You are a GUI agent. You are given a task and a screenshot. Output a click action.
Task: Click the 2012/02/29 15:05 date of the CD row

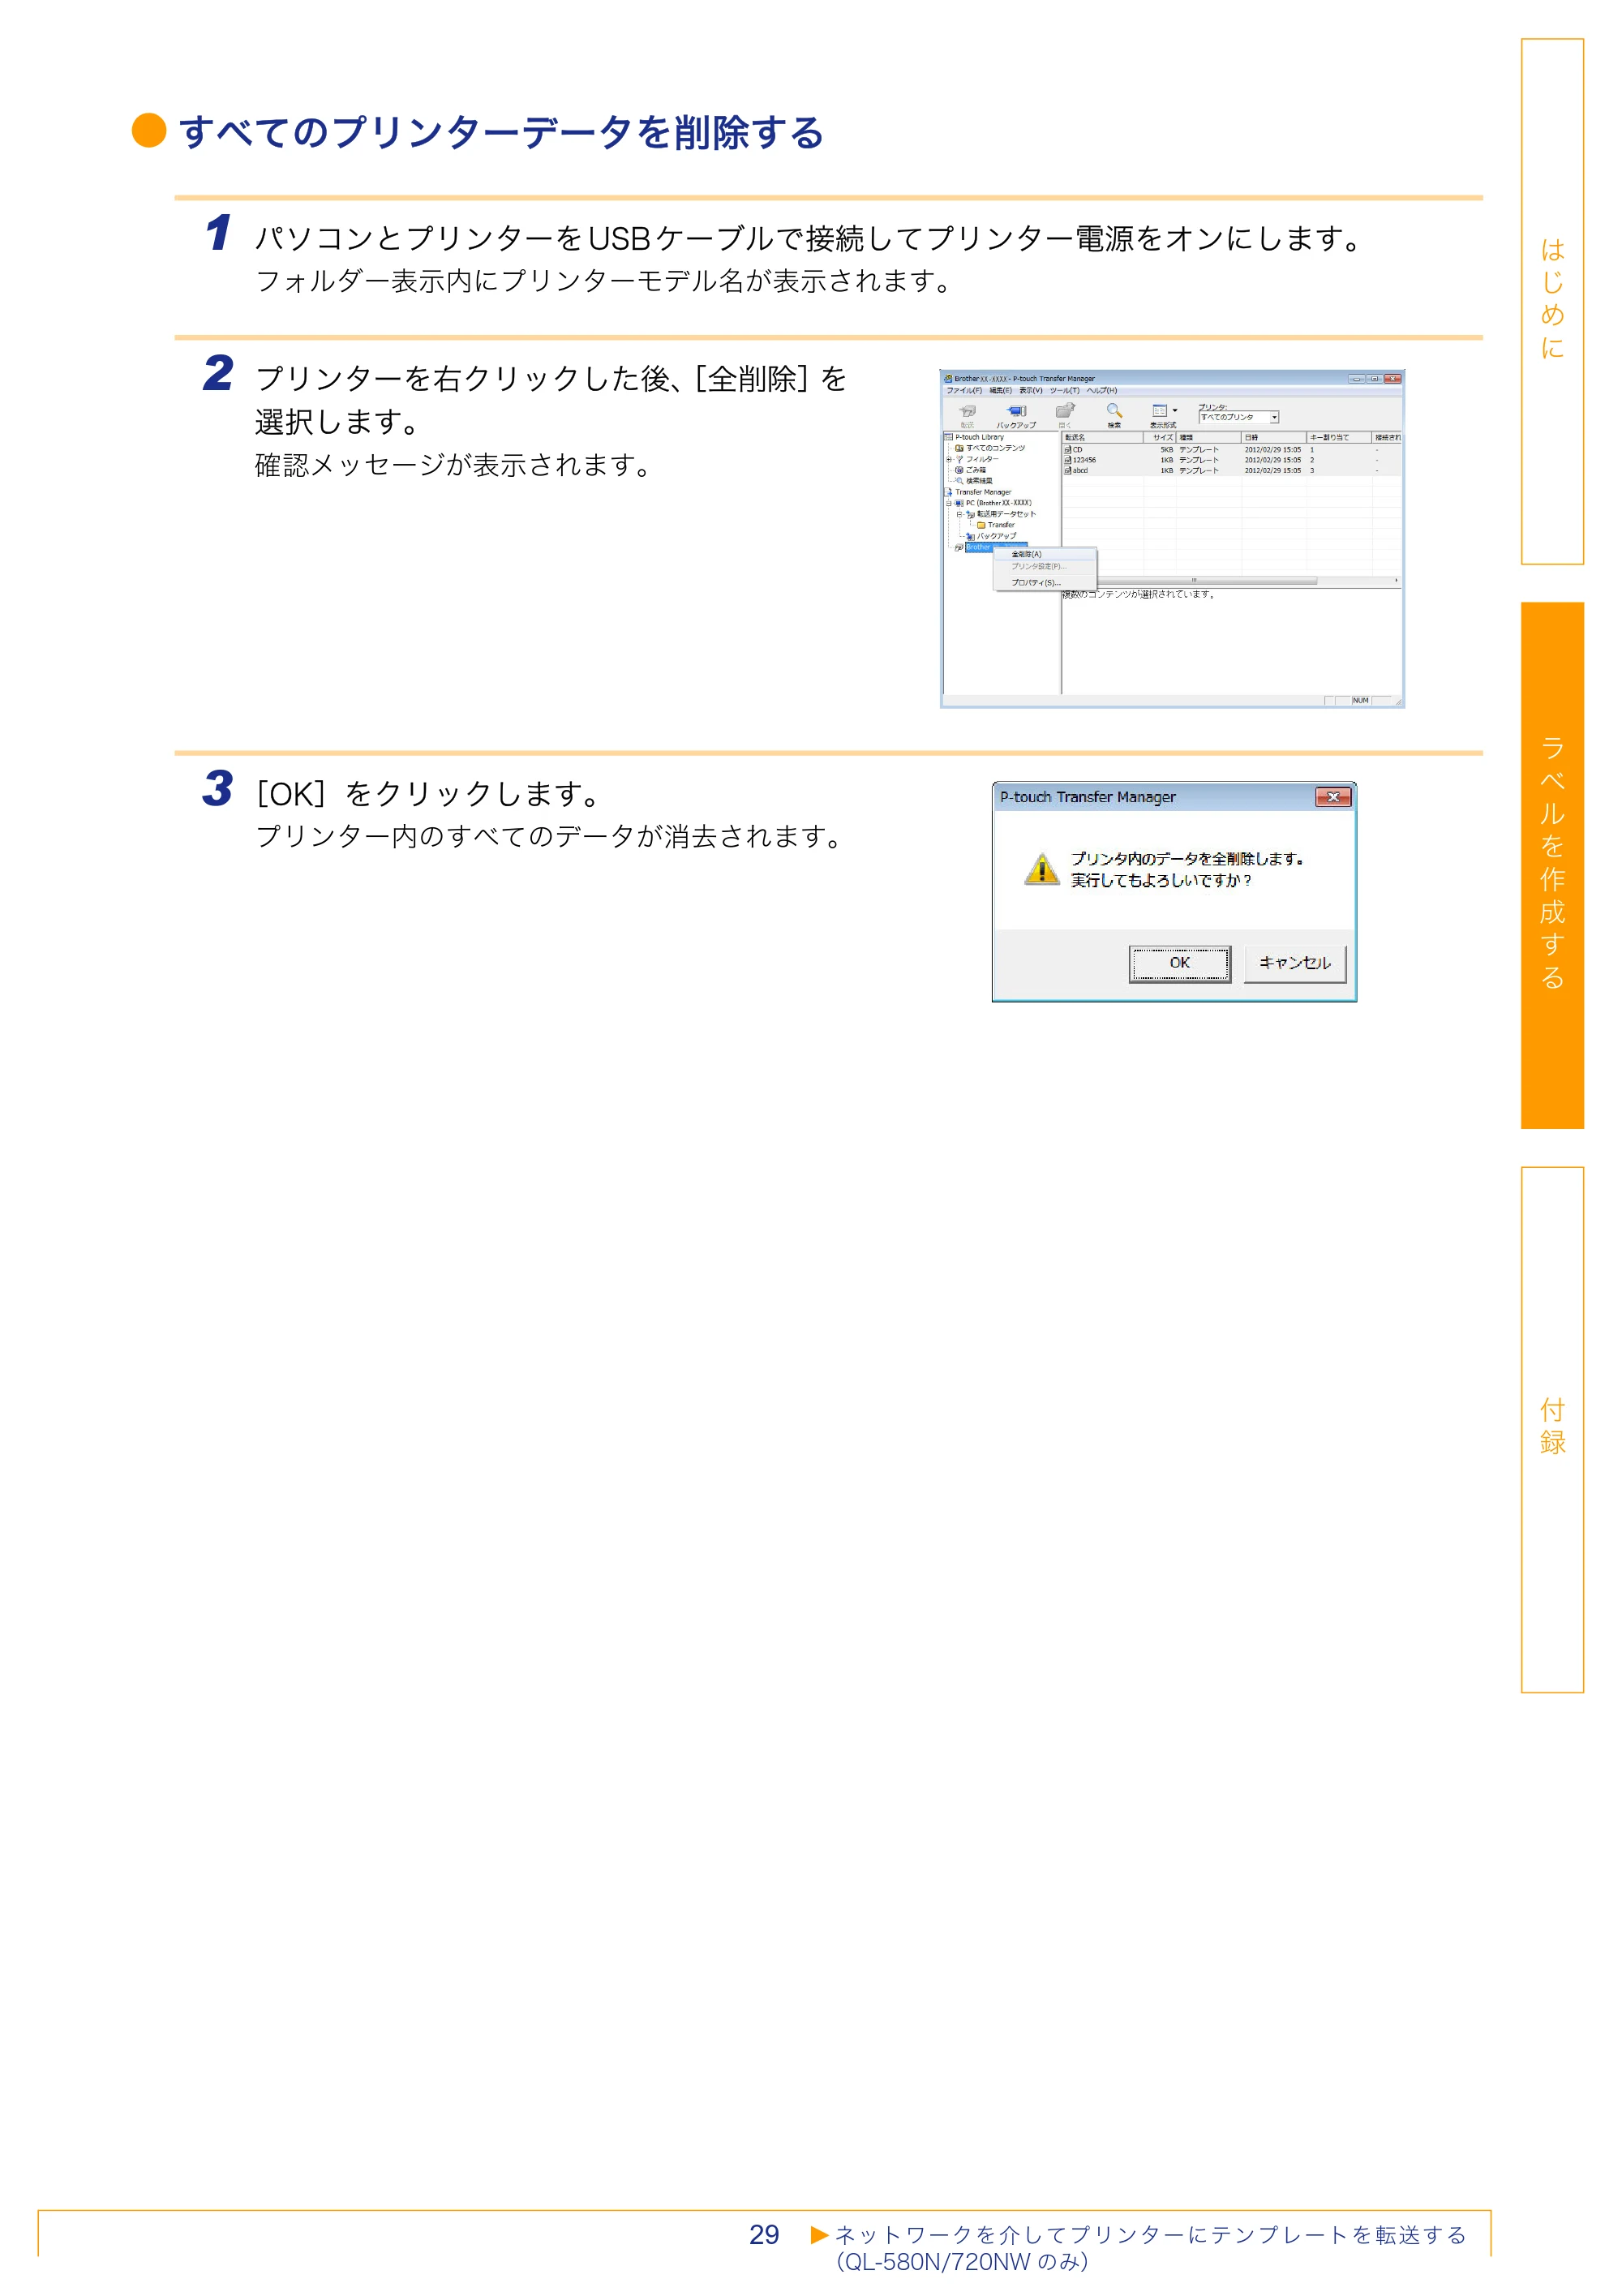(x=1272, y=450)
